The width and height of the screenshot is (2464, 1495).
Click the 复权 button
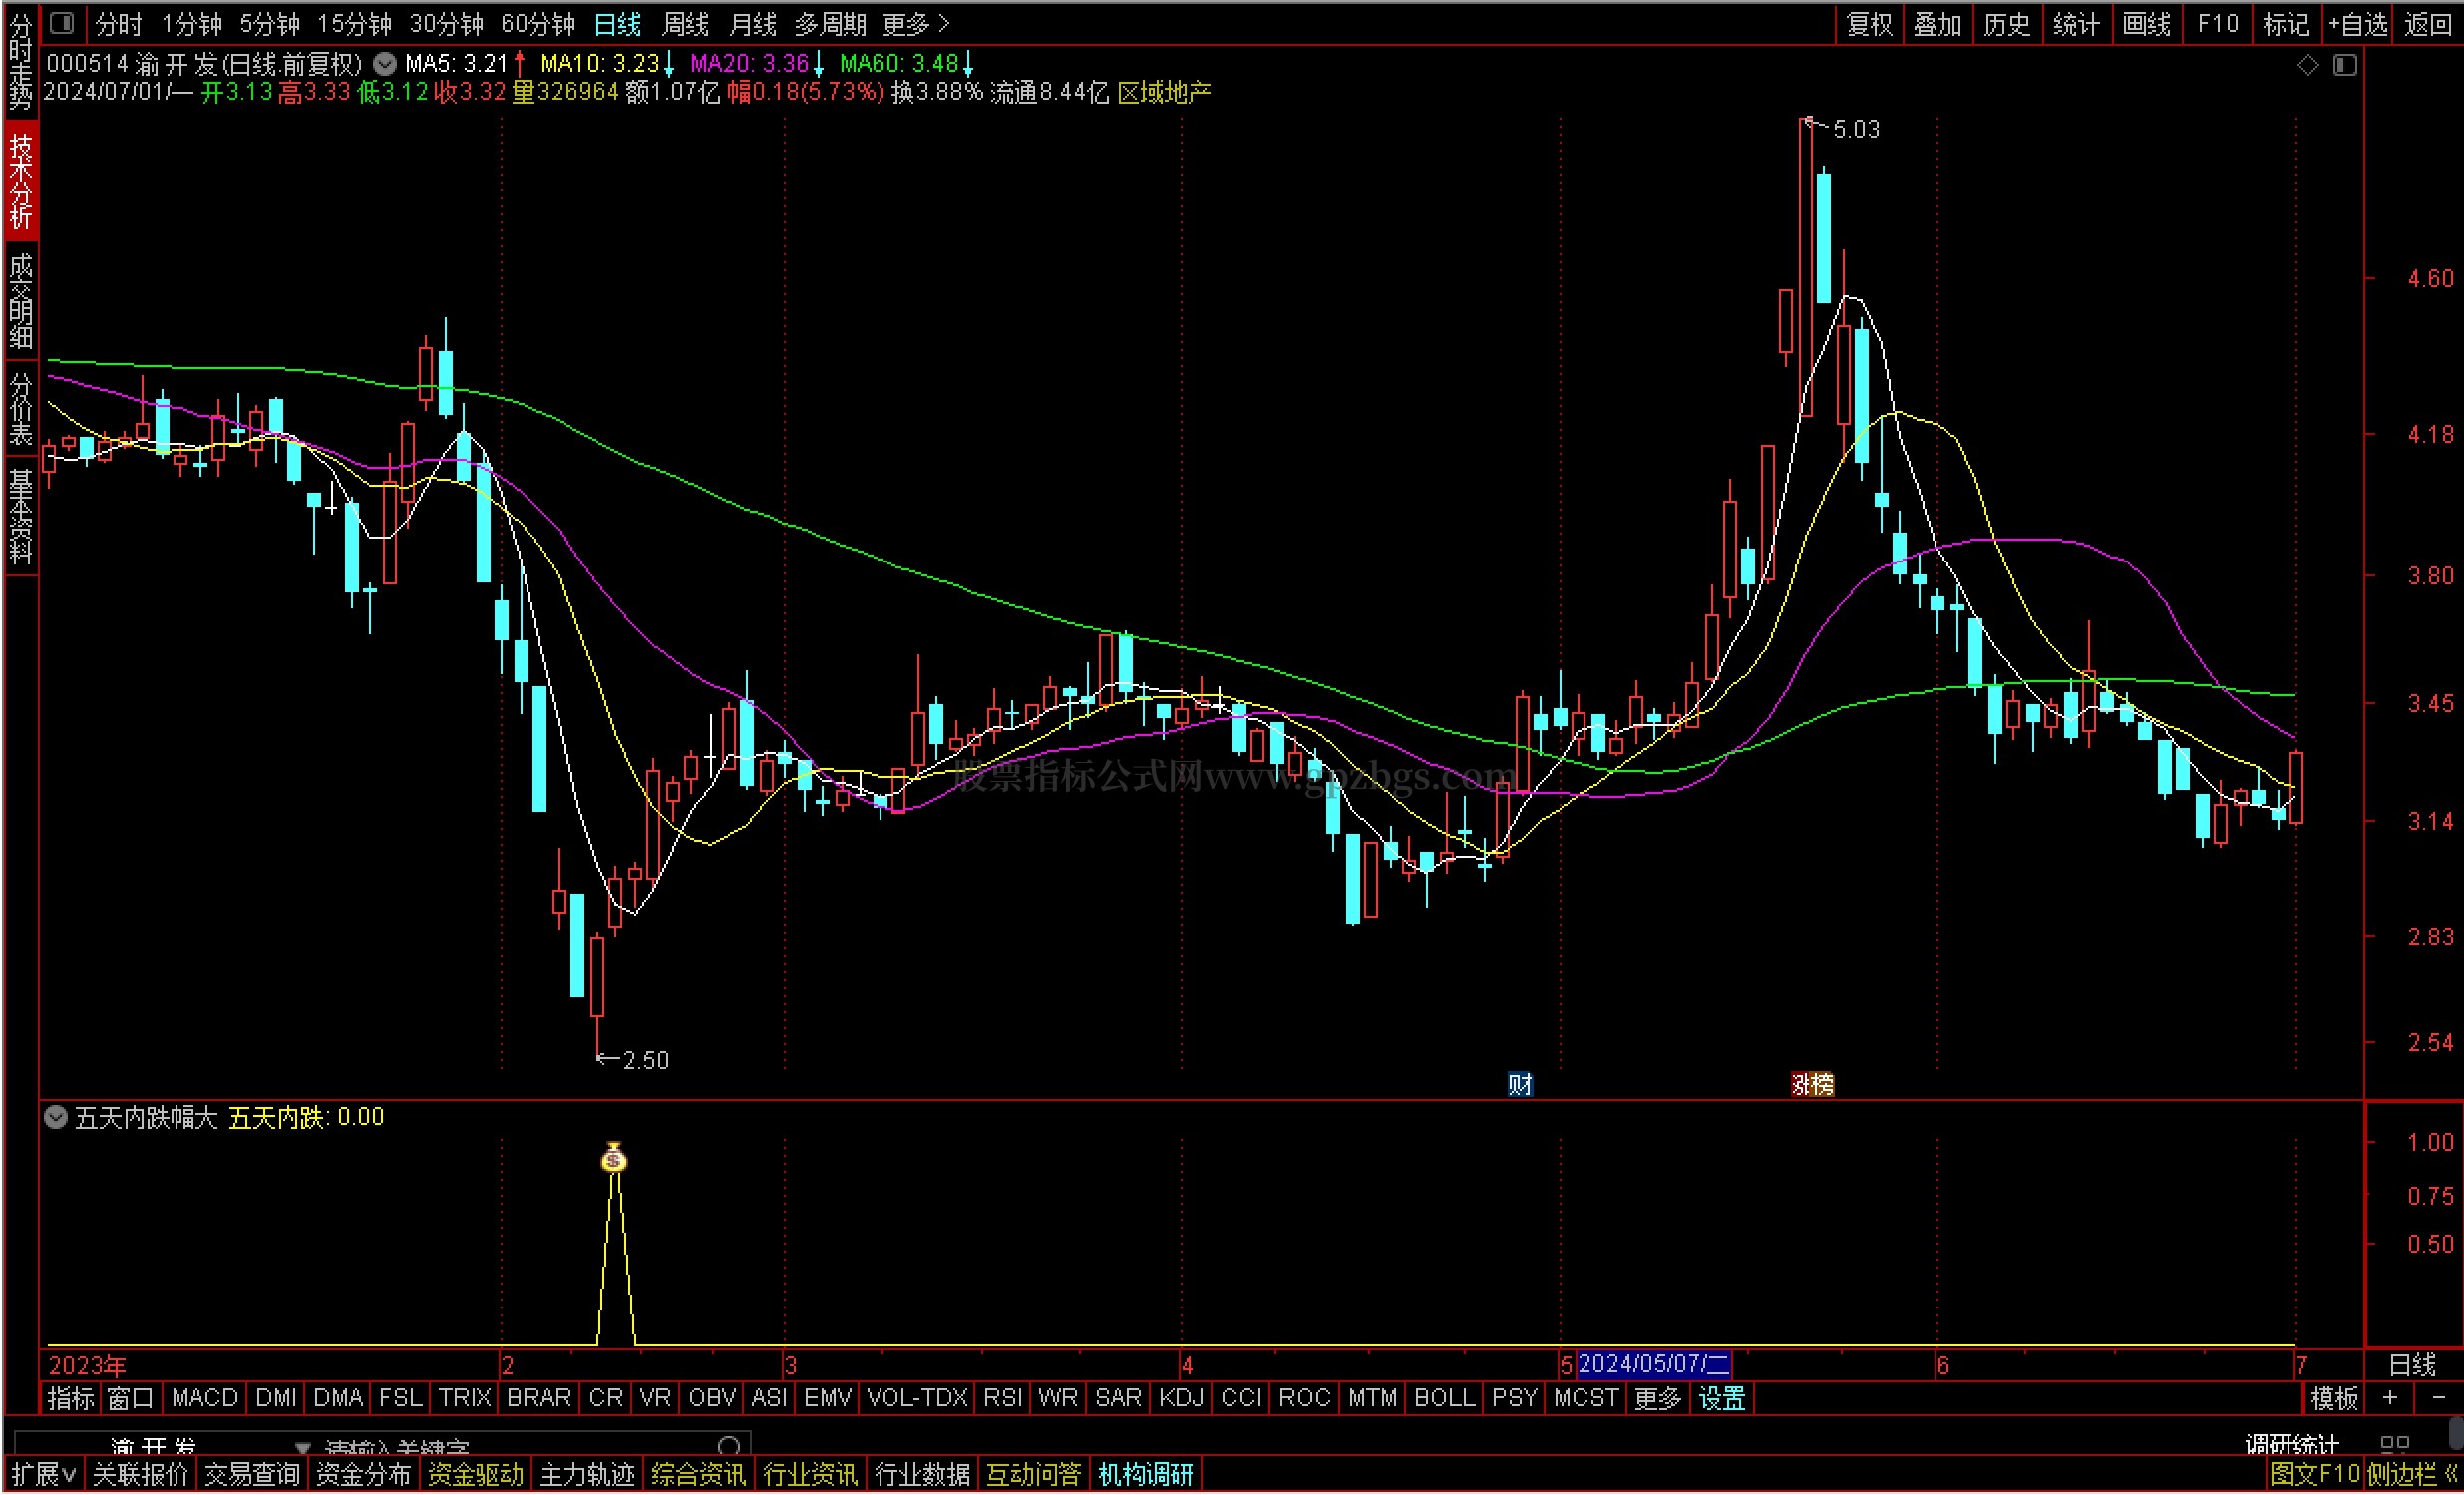(x=1869, y=23)
